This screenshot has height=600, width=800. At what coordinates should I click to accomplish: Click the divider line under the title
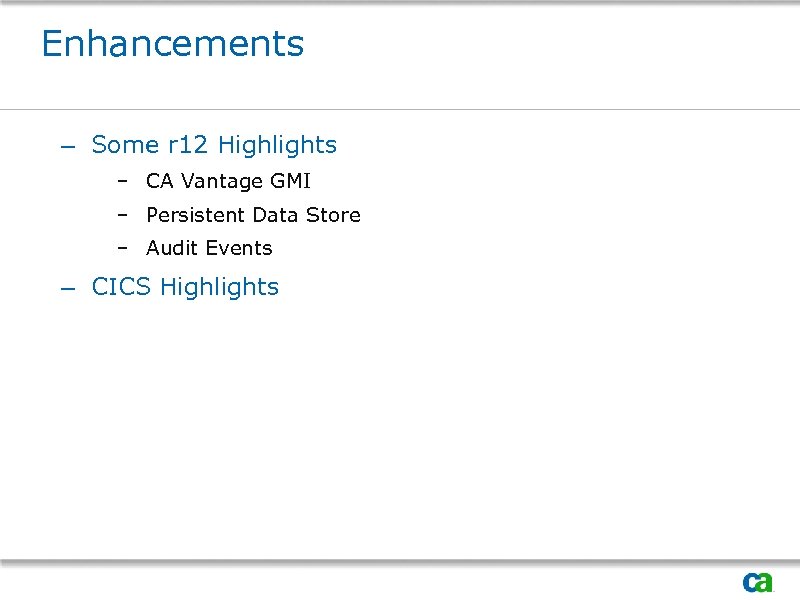click(x=400, y=109)
